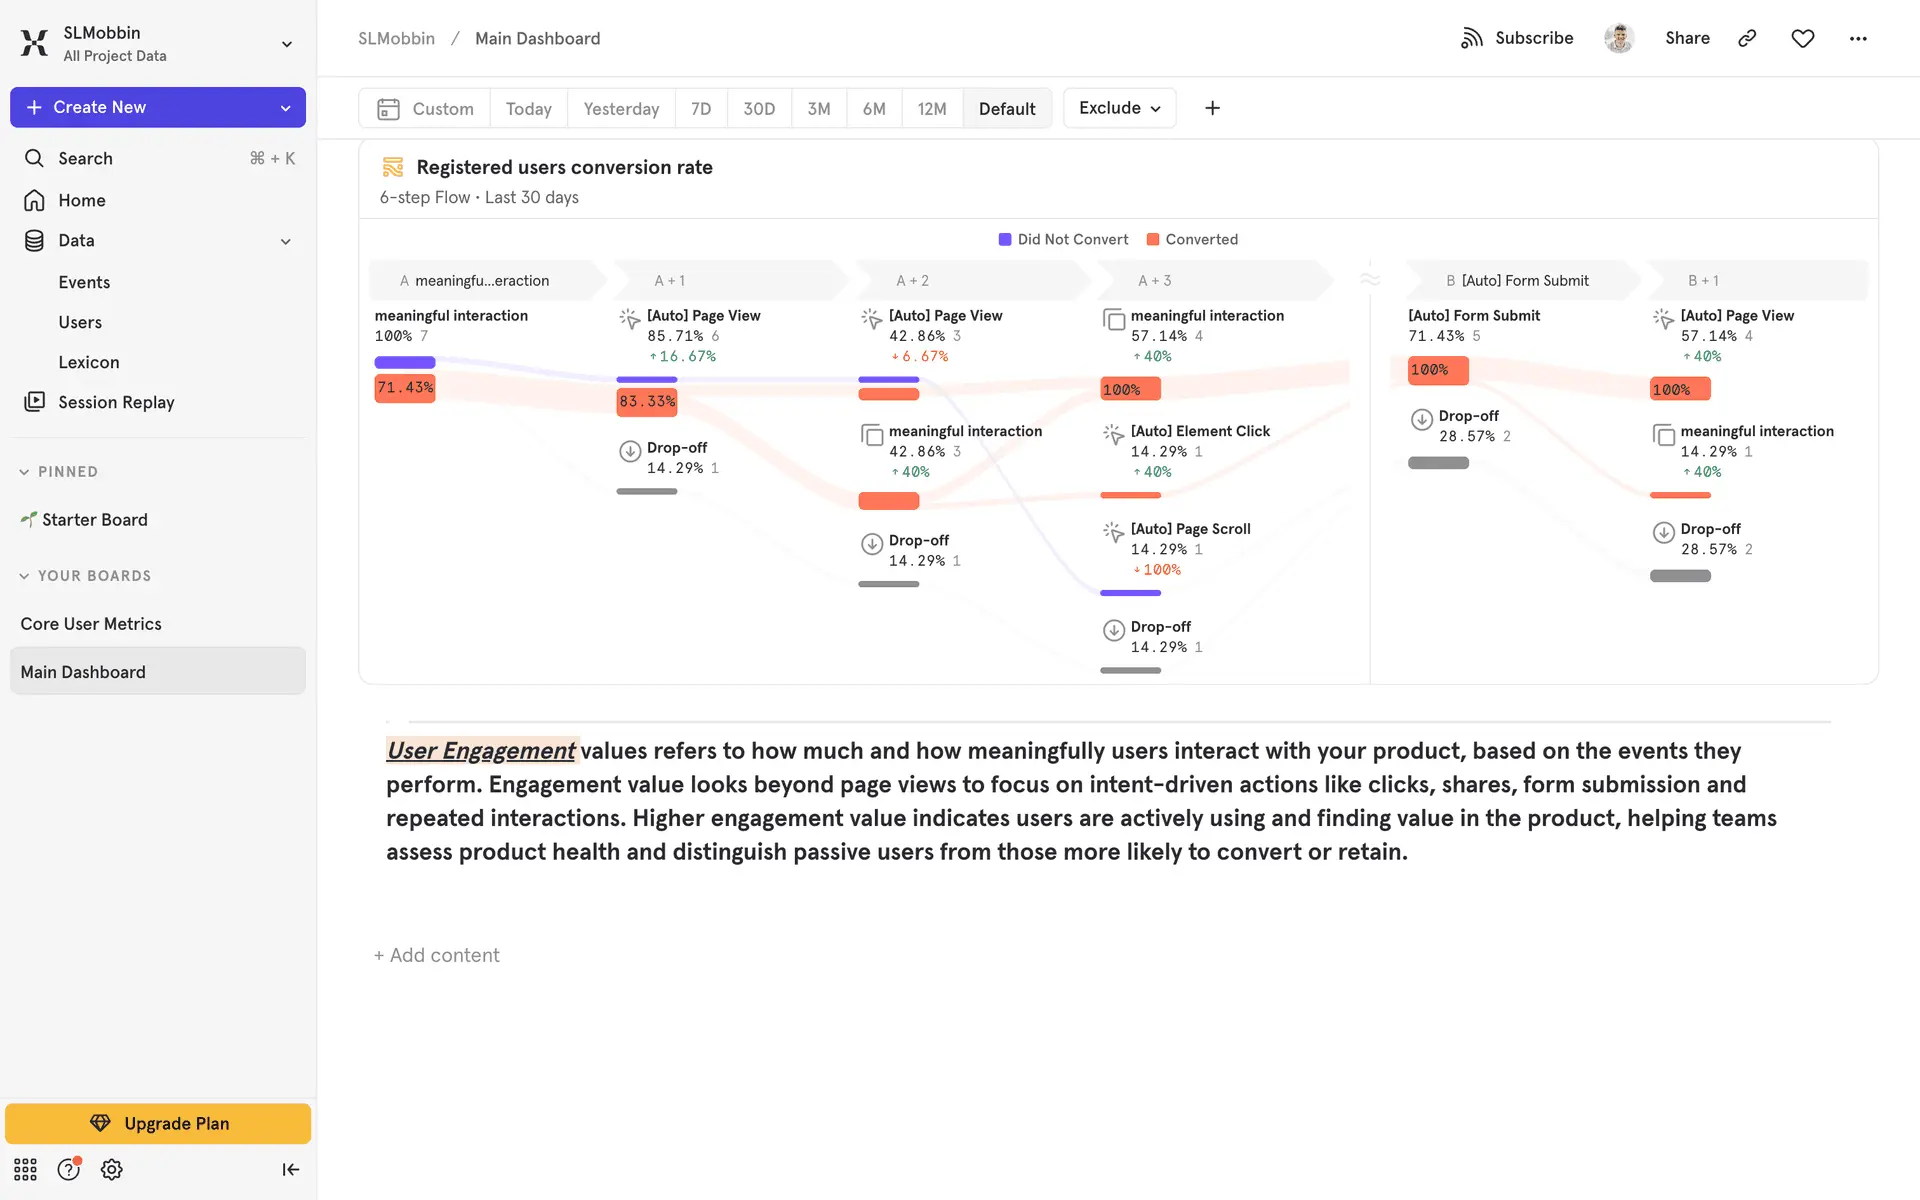The image size is (1920, 1200).
Task: Select the 30D date range tab
Action: point(758,109)
